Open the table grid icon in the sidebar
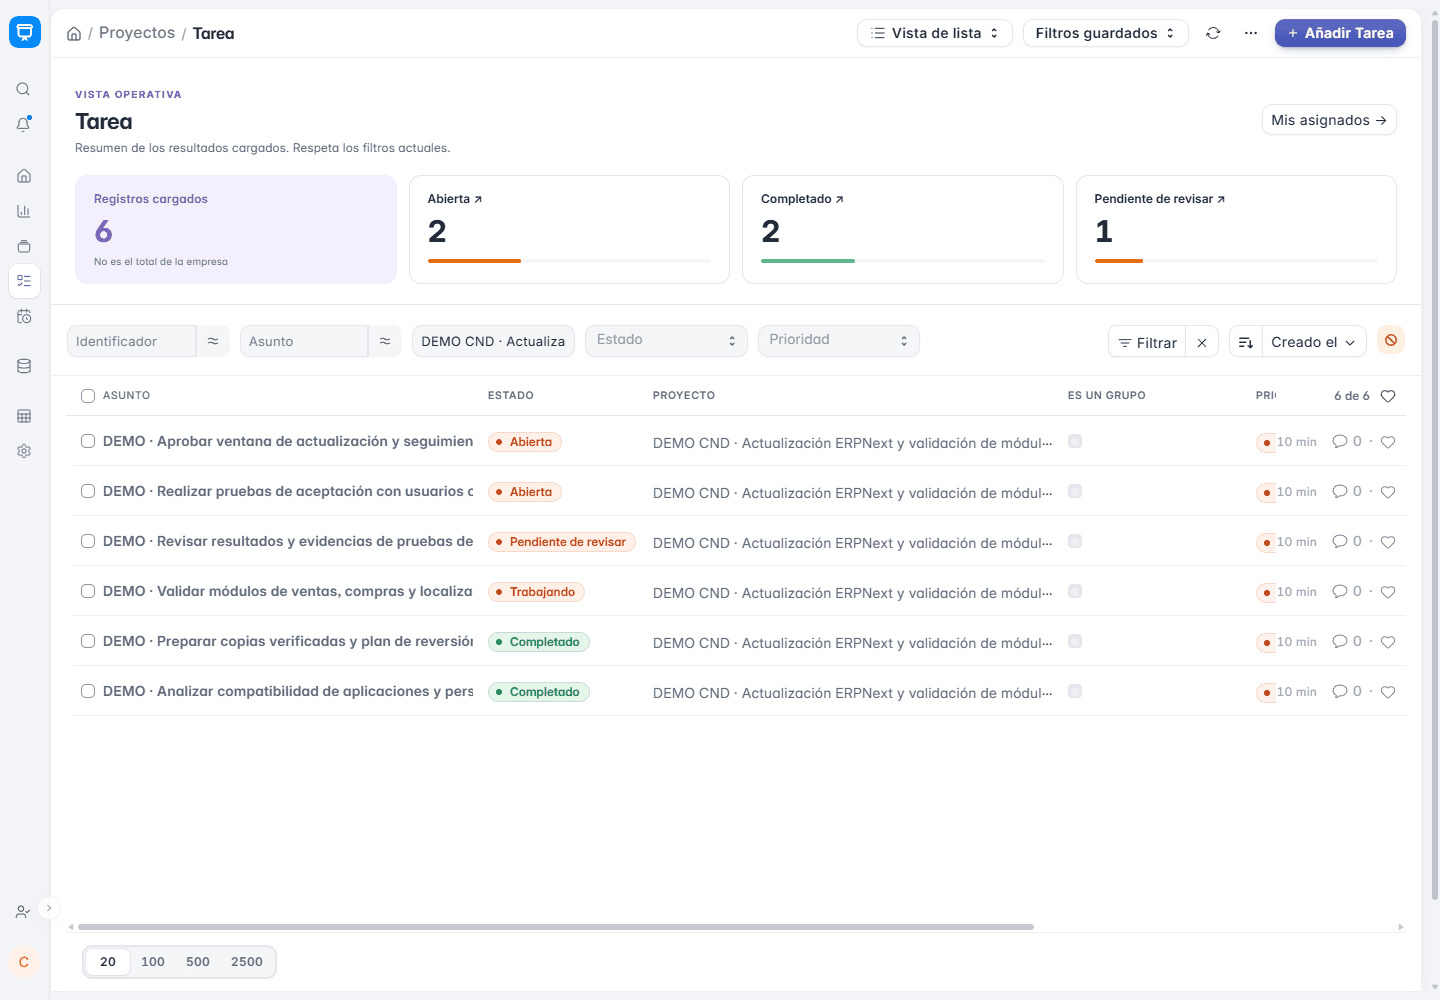 [24, 416]
